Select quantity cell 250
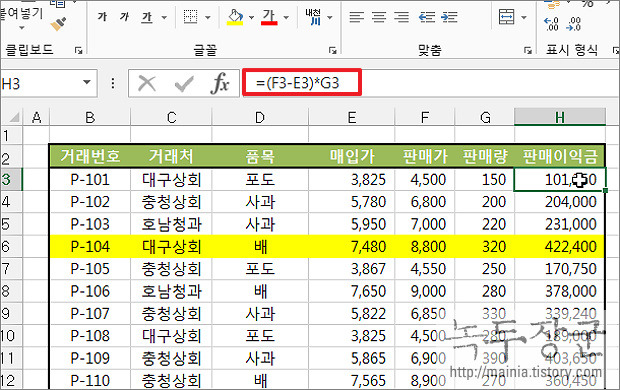Image resolution: width=620 pixels, height=390 pixels. pos(485,269)
